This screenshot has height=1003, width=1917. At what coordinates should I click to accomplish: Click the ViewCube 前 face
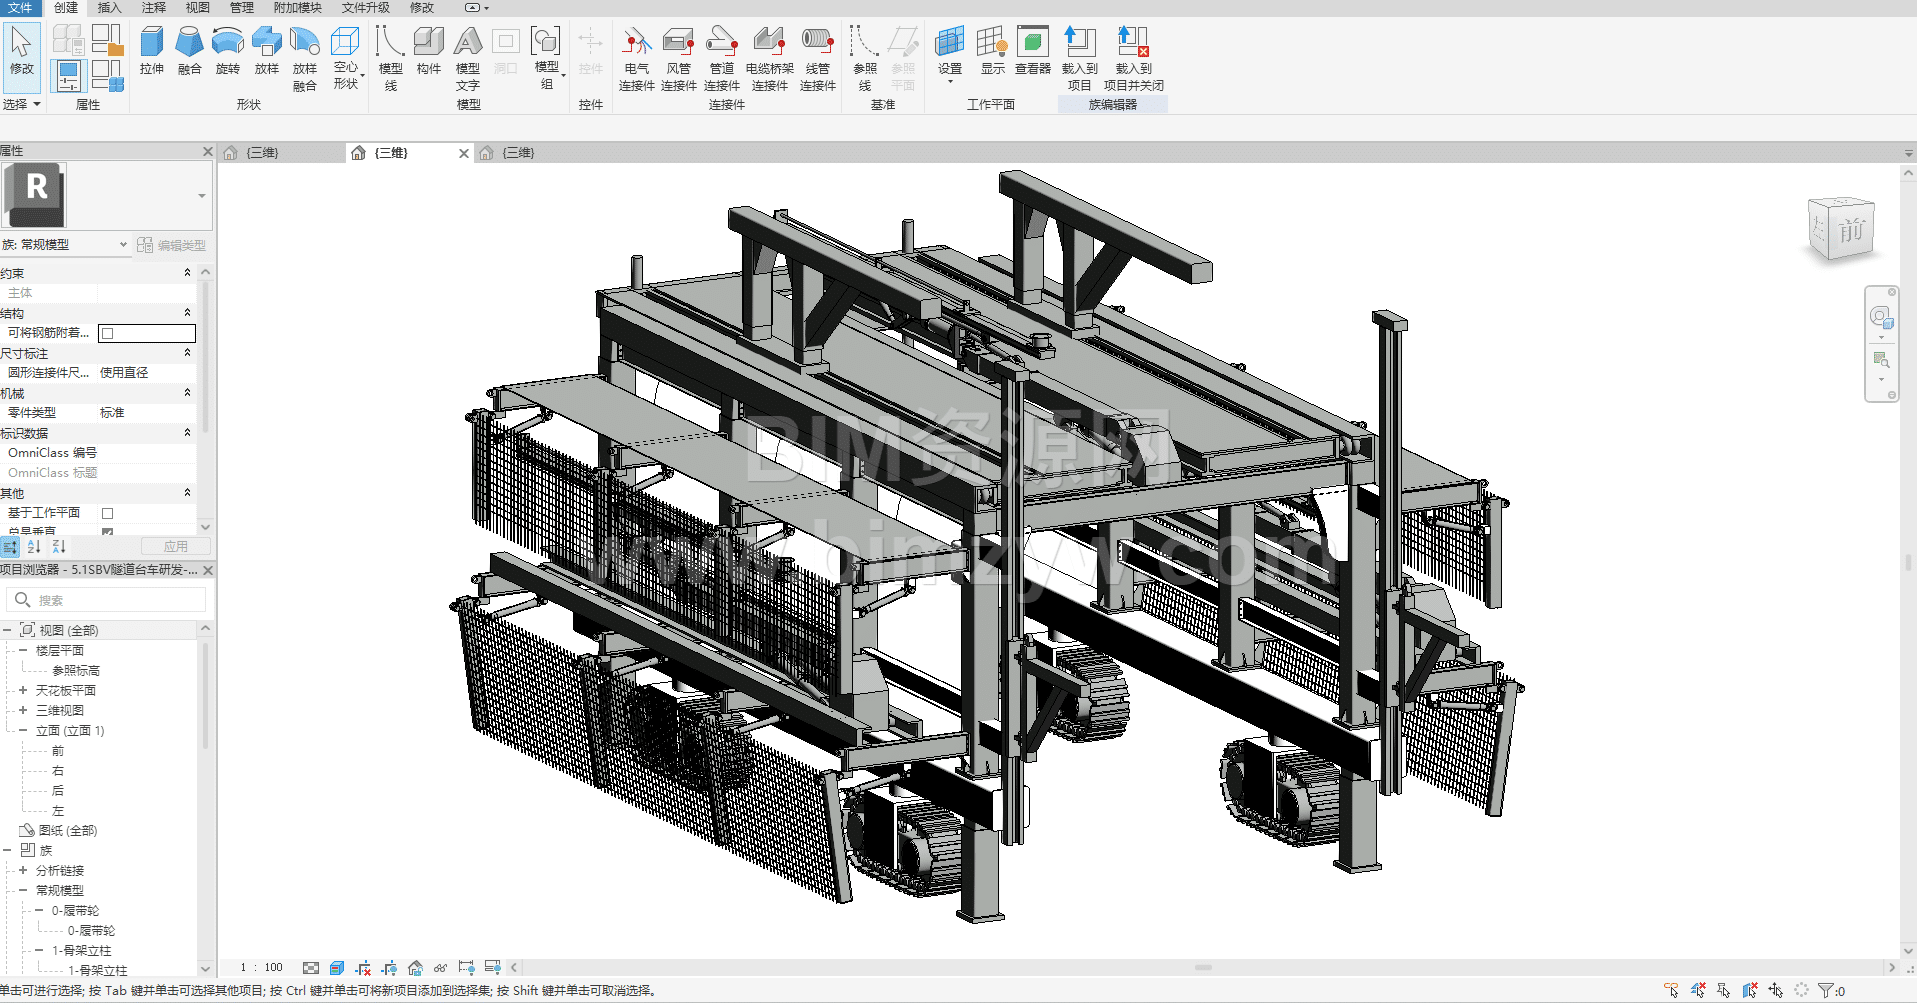pyautogui.click(x=1850, y=230)
